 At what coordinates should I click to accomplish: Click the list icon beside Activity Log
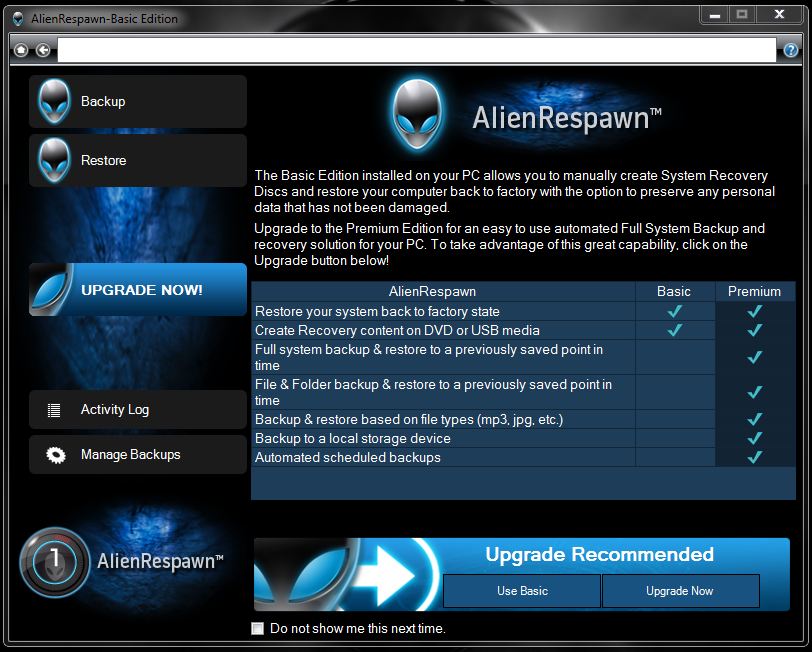(x=54, y=410)
